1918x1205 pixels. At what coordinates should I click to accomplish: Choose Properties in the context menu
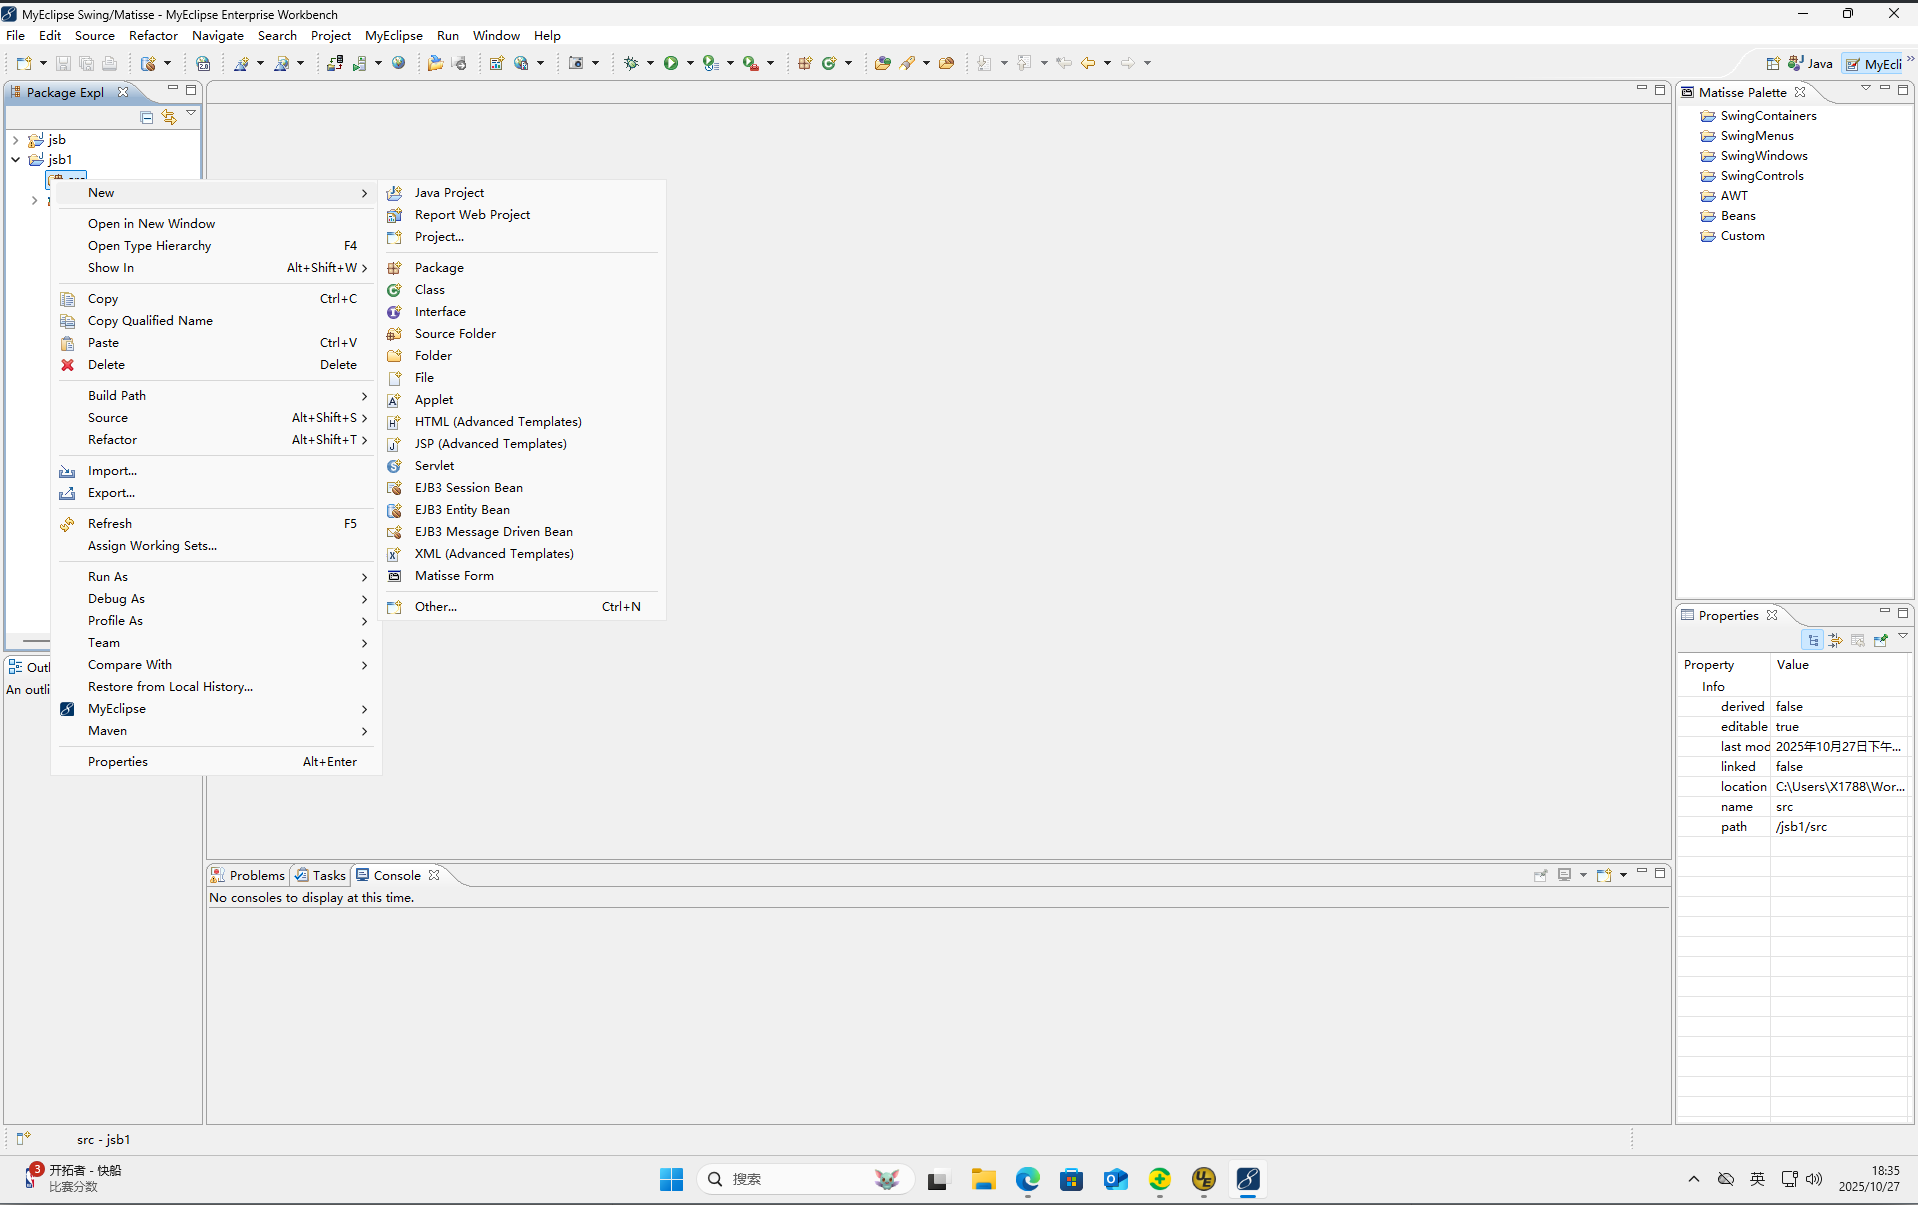tap(216, 762)
